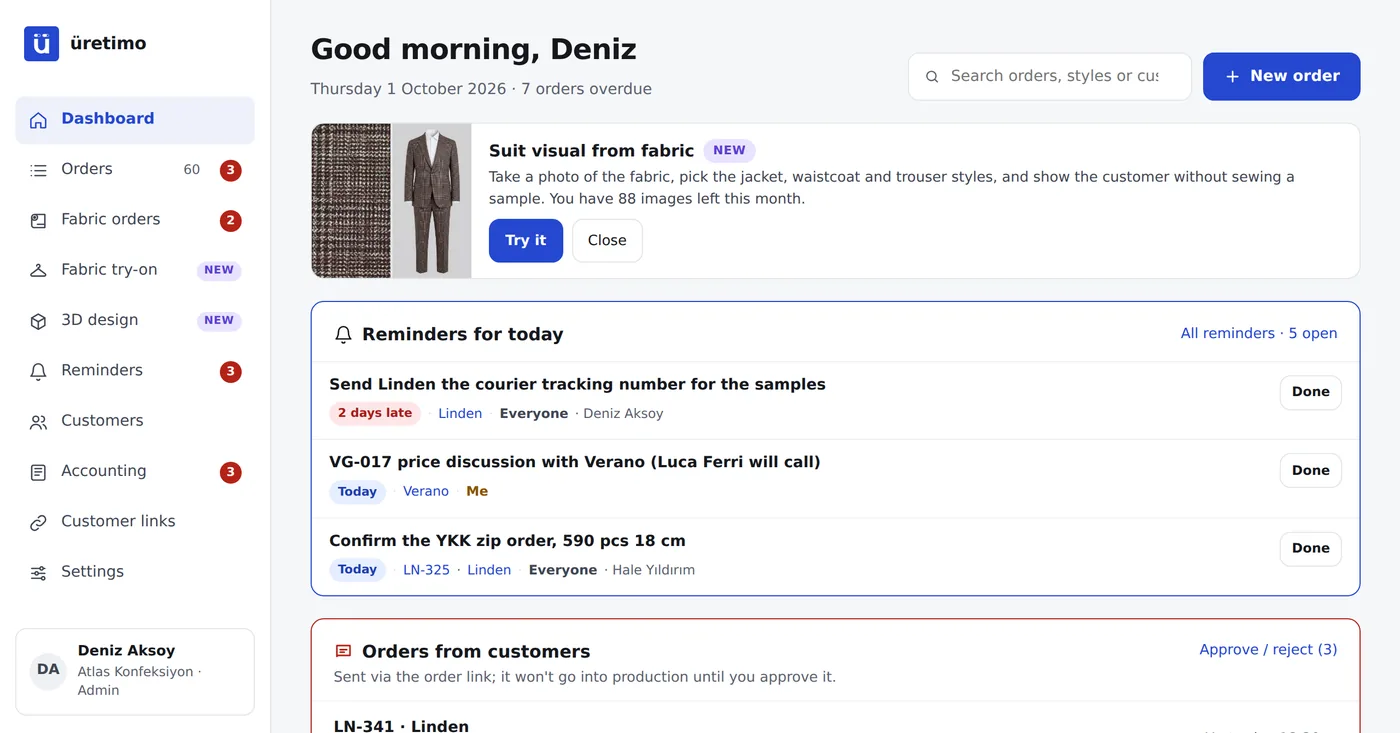Screen dimensions: 1400x733
Task: Click the Linden link under courier tracking reminder
Action: (x=460, y=413)
